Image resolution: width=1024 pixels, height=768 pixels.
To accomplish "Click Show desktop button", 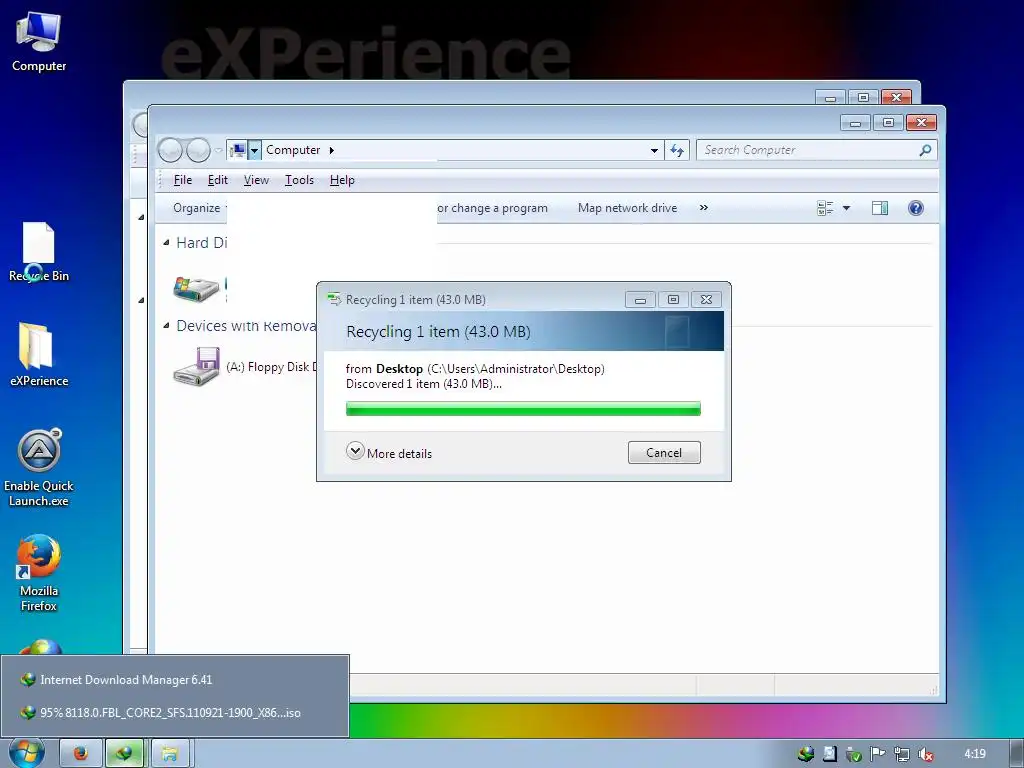I will coord(1017,753).
